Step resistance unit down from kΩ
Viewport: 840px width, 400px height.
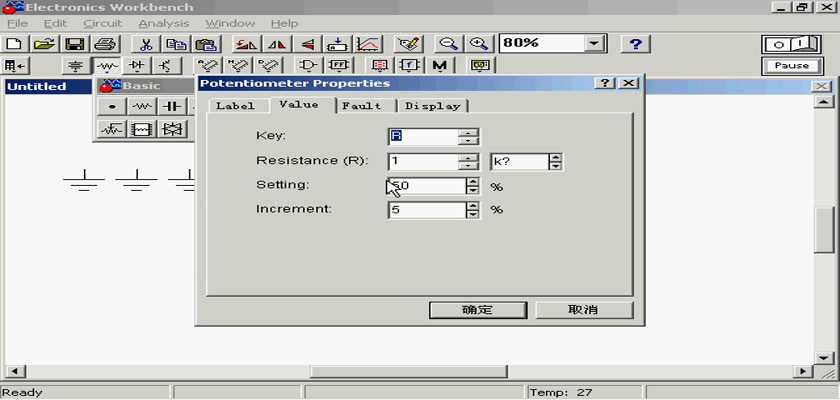pos(556,166)
